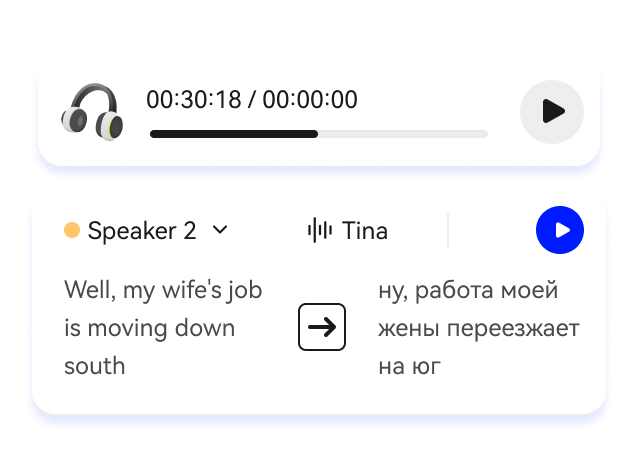638x476 pixels.
Task: Play the blue translated segment button
Action: (560, 230)
